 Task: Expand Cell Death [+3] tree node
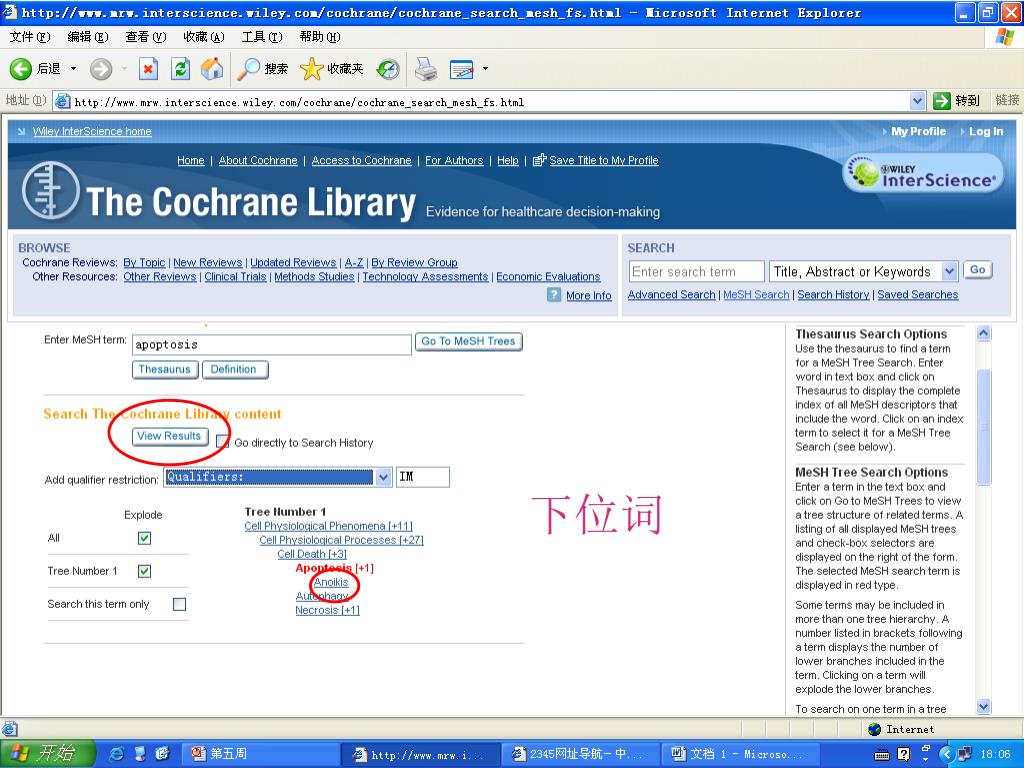[x=312, y=554]
